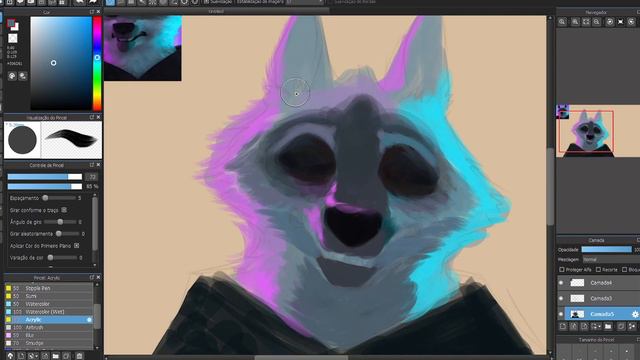Select the Smudge brush
Image resolution: width=640 pixels, height=360 pixels.
[49, 343]
